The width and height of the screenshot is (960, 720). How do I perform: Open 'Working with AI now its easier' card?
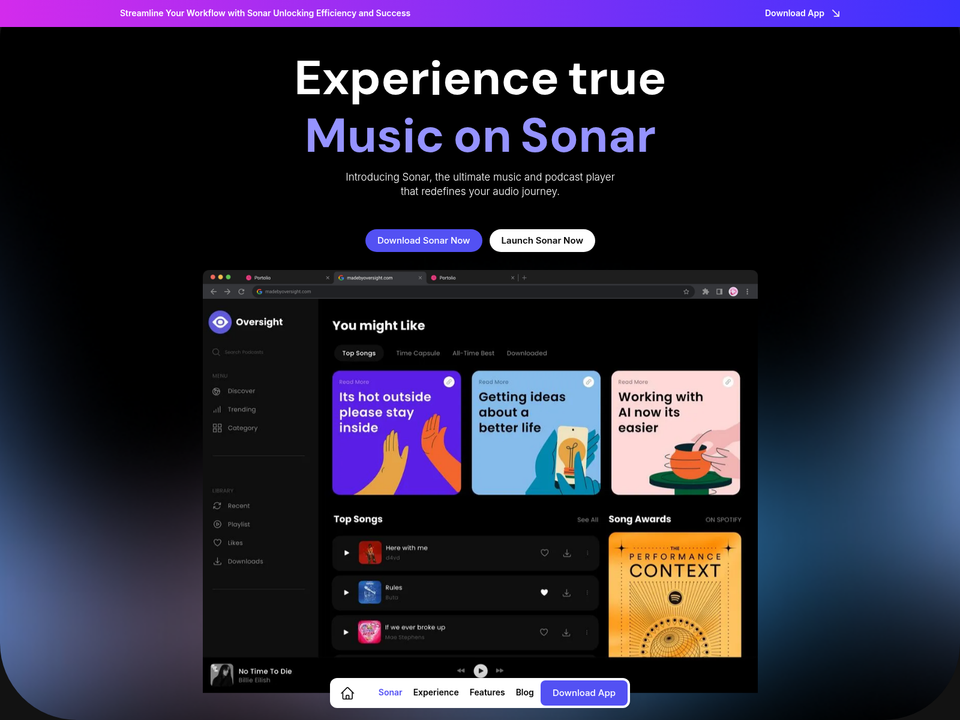coord(676,433)
